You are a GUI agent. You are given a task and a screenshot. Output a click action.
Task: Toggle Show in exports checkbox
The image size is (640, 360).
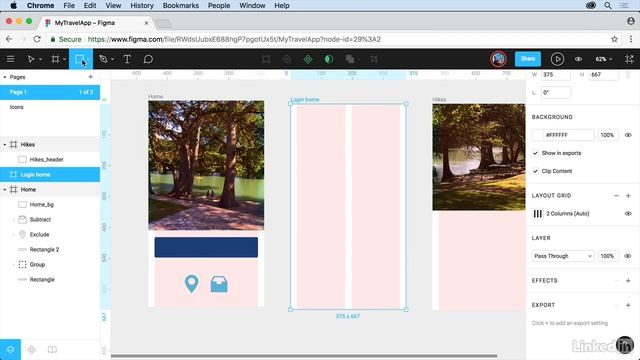click(536, 153)
